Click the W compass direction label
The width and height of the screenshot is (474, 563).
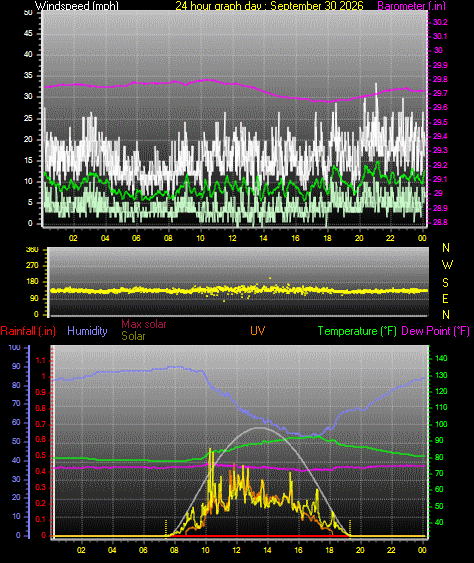coord(447,265)
